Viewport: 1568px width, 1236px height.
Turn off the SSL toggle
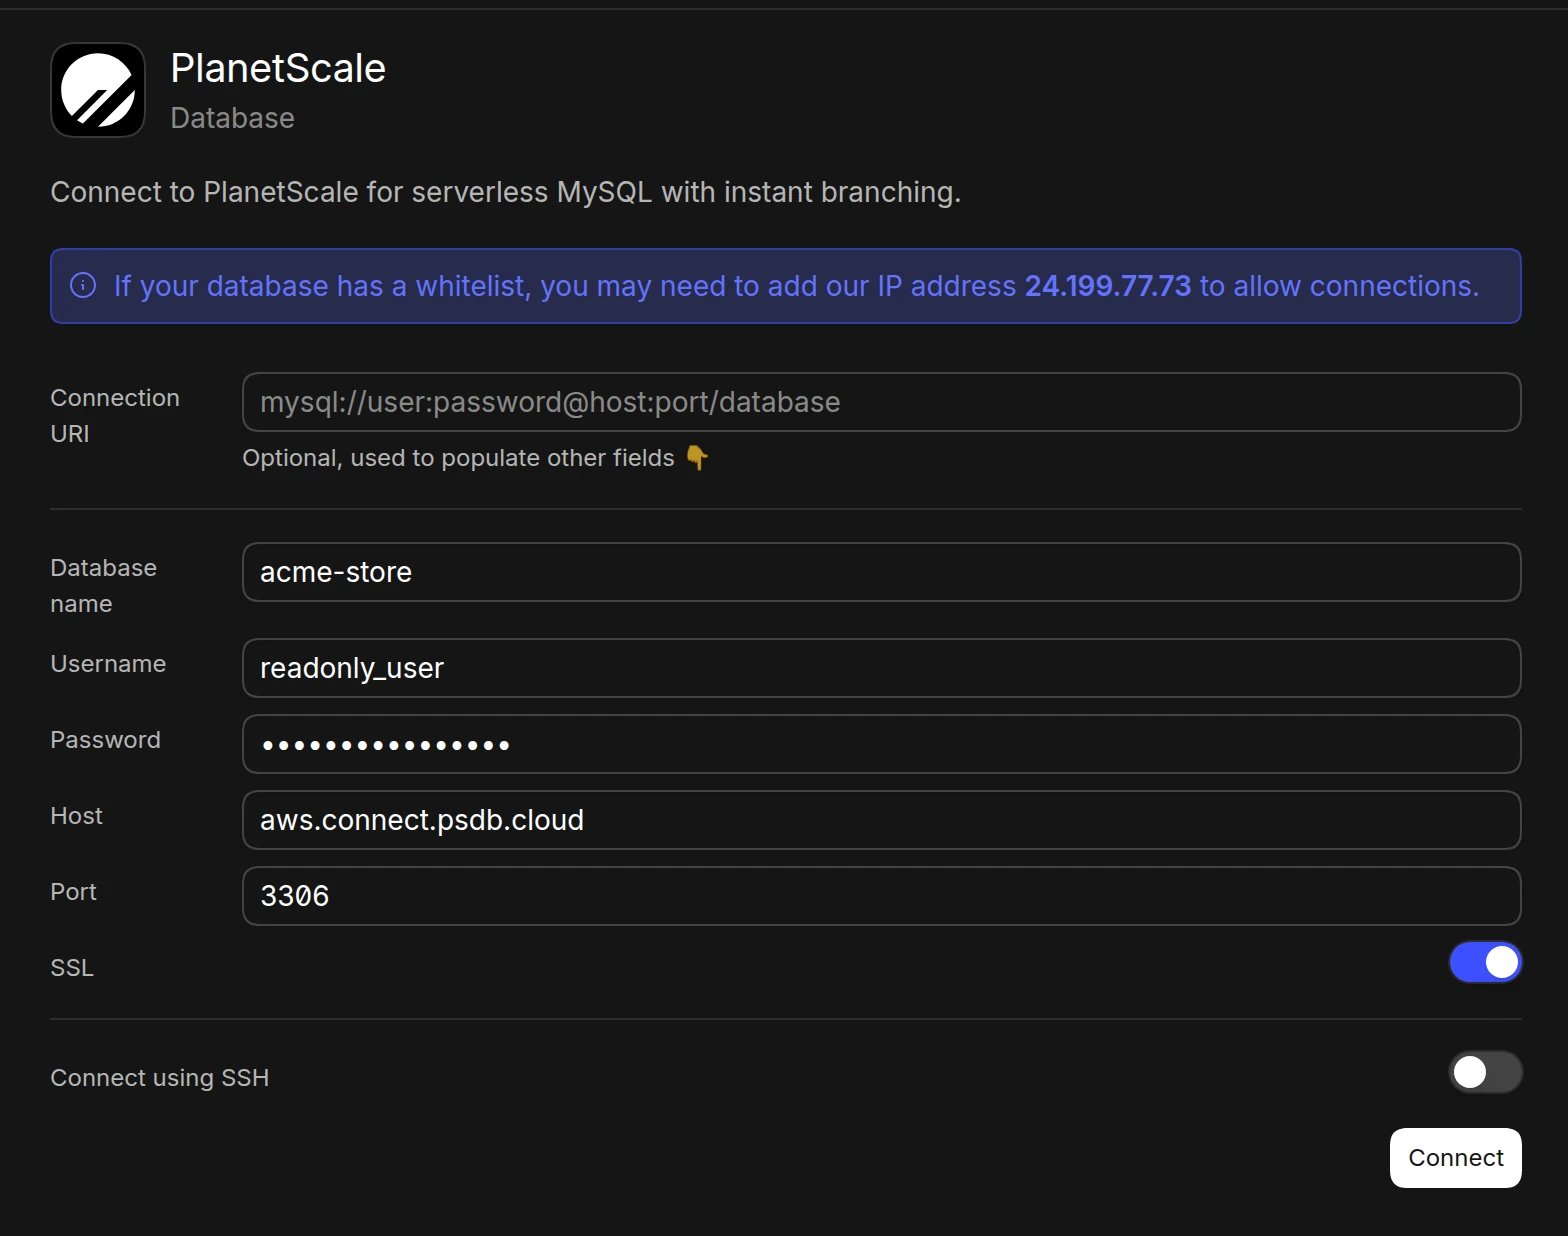click(1485, 962)
